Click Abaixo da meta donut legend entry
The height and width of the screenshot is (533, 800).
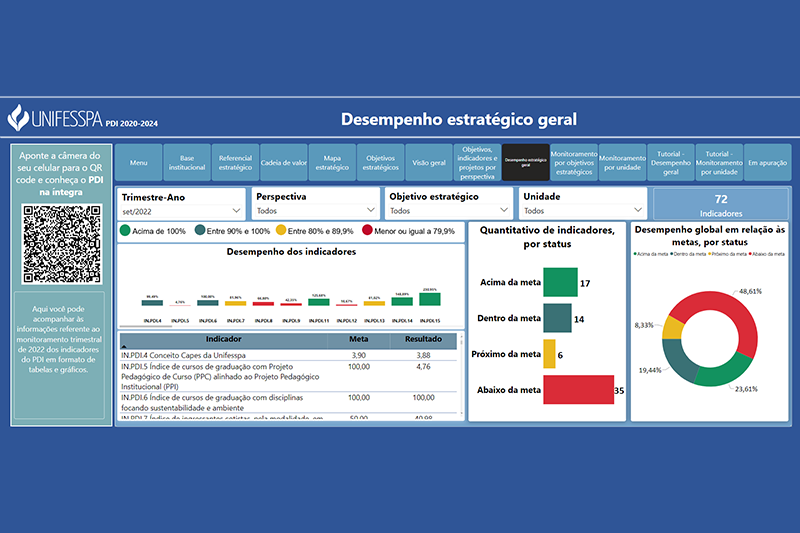[766, 254]
